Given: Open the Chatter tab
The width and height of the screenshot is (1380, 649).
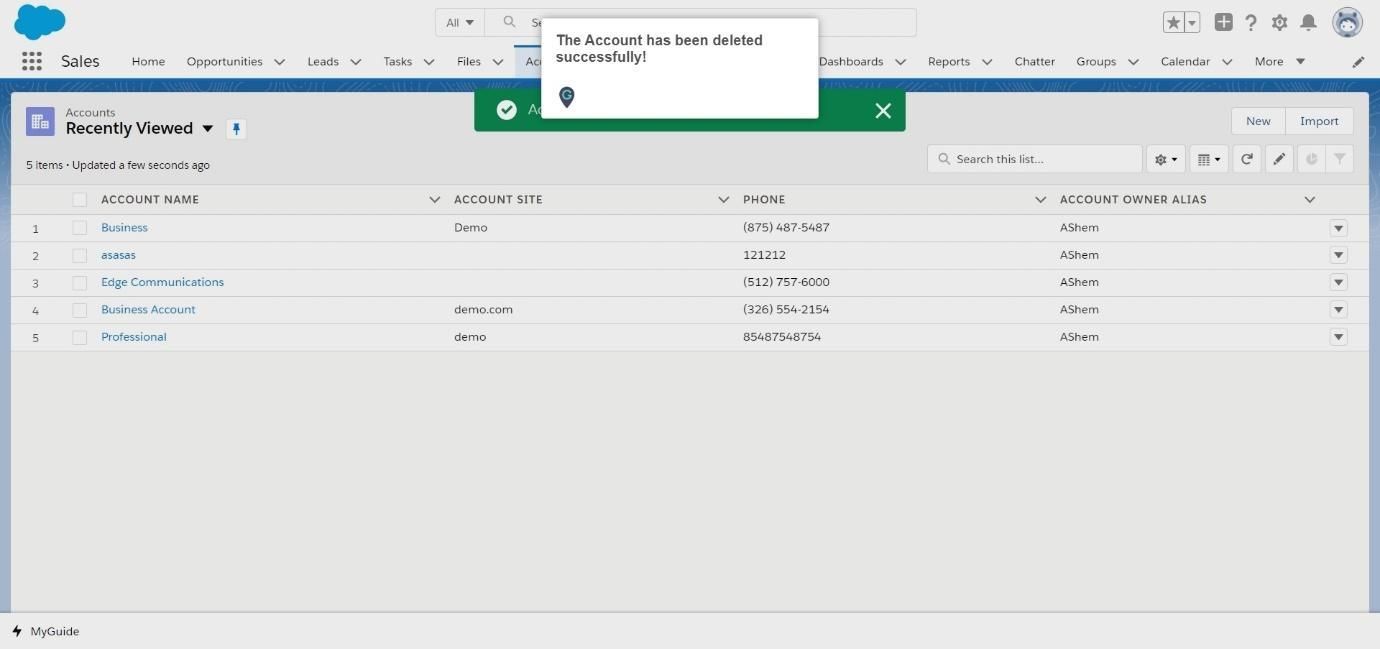Looking at the screenshot, I should click(1035, 62).
